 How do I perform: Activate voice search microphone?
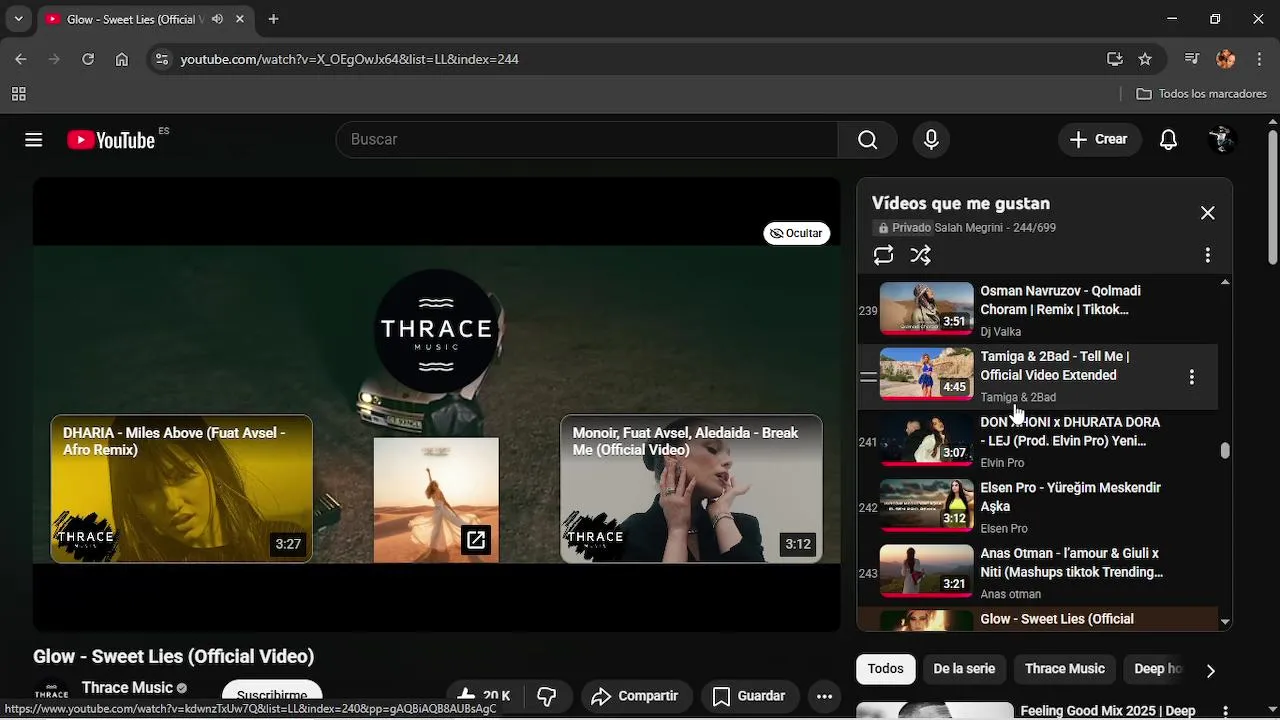pyautogui.click(x=931, y=140)
